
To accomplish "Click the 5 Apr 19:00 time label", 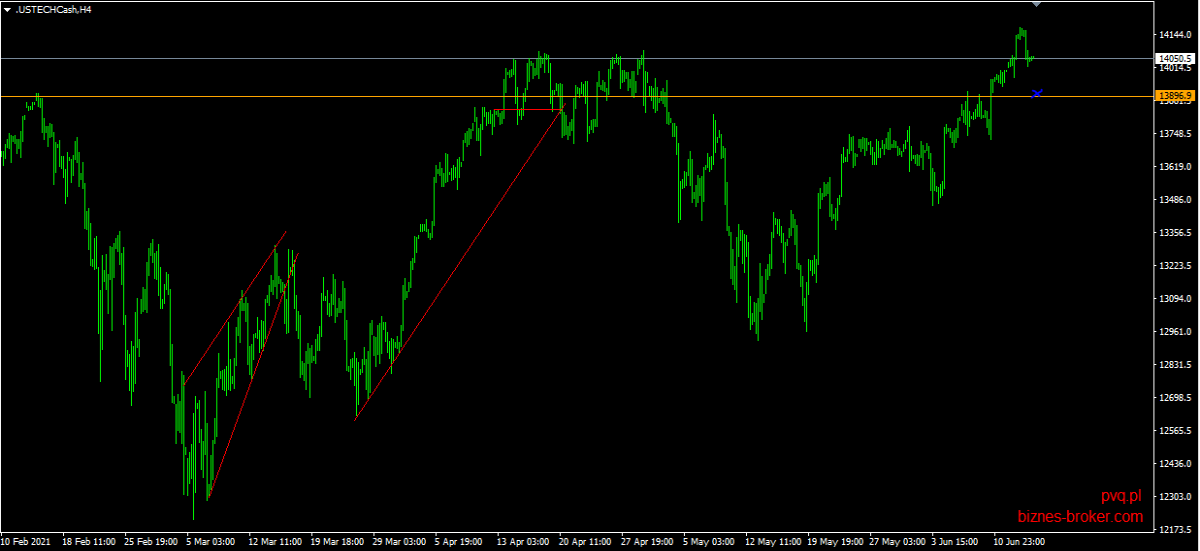I will [x=459, y=542].
